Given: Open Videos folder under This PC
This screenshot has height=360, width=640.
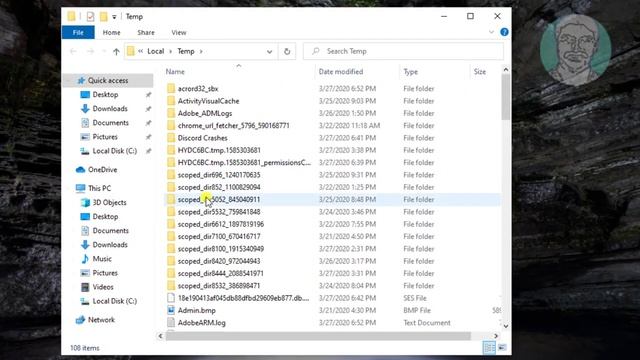Looking at the screenshot, I should (x=103, y=287).
